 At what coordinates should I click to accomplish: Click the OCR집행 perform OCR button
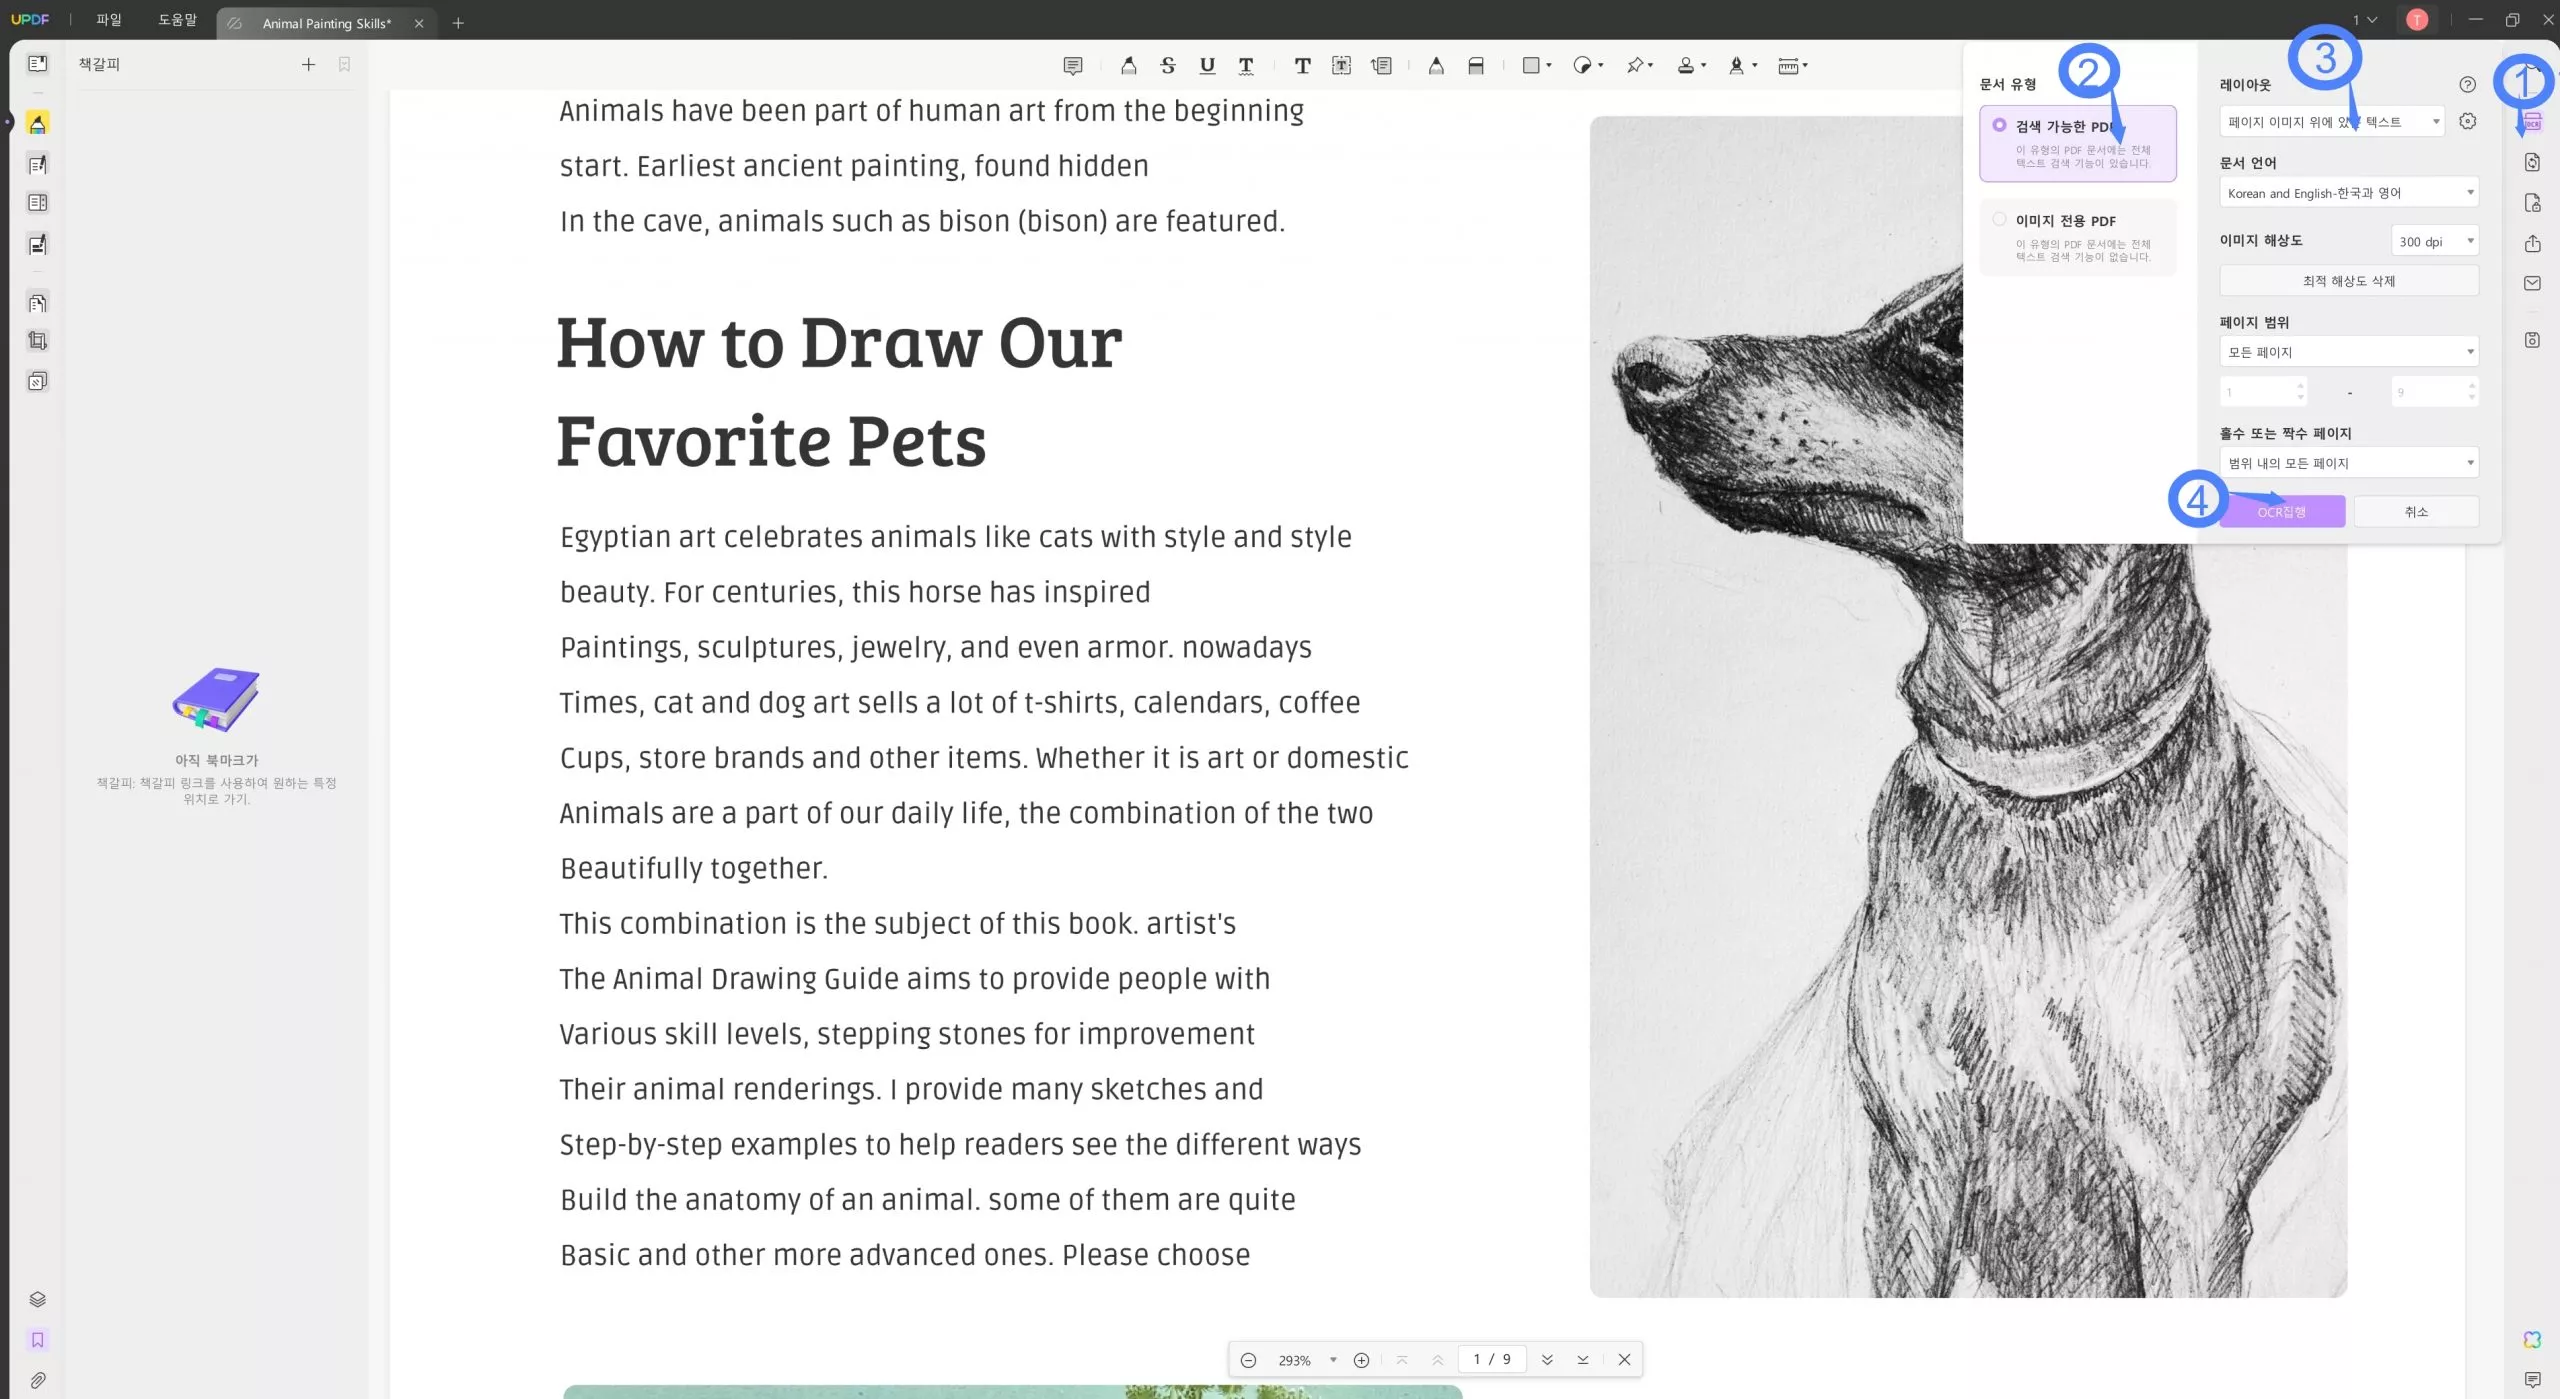2282,512
